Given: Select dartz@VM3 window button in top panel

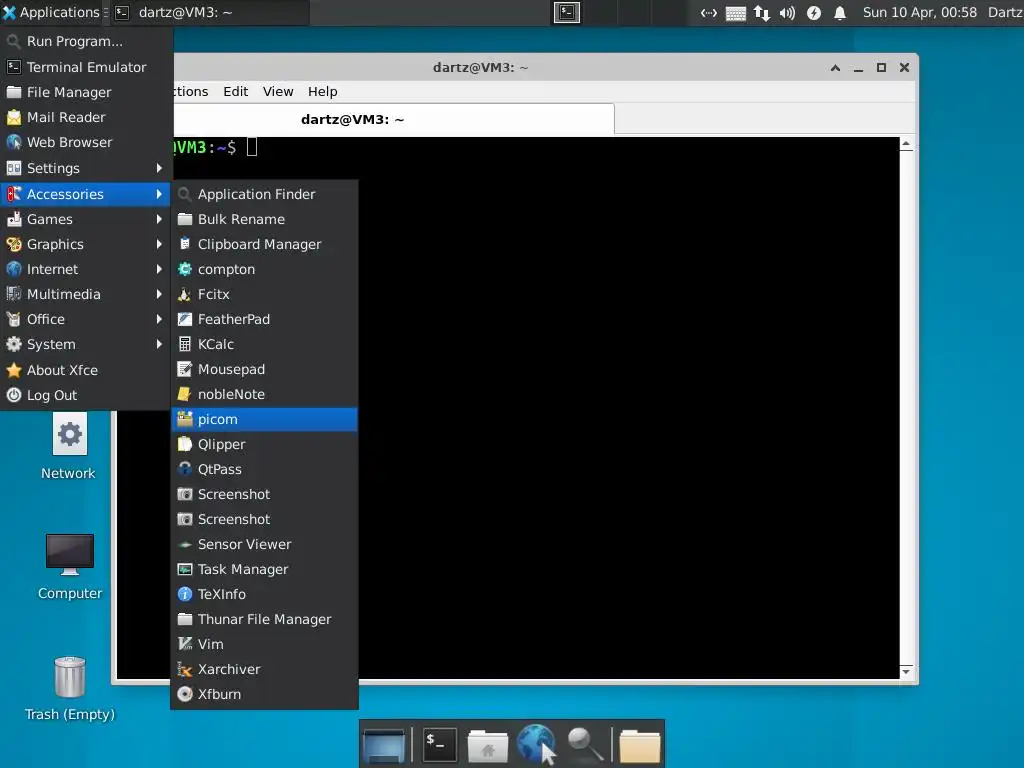Looking at the screenshot, I should pyautogui.click(x=209, y=12).
